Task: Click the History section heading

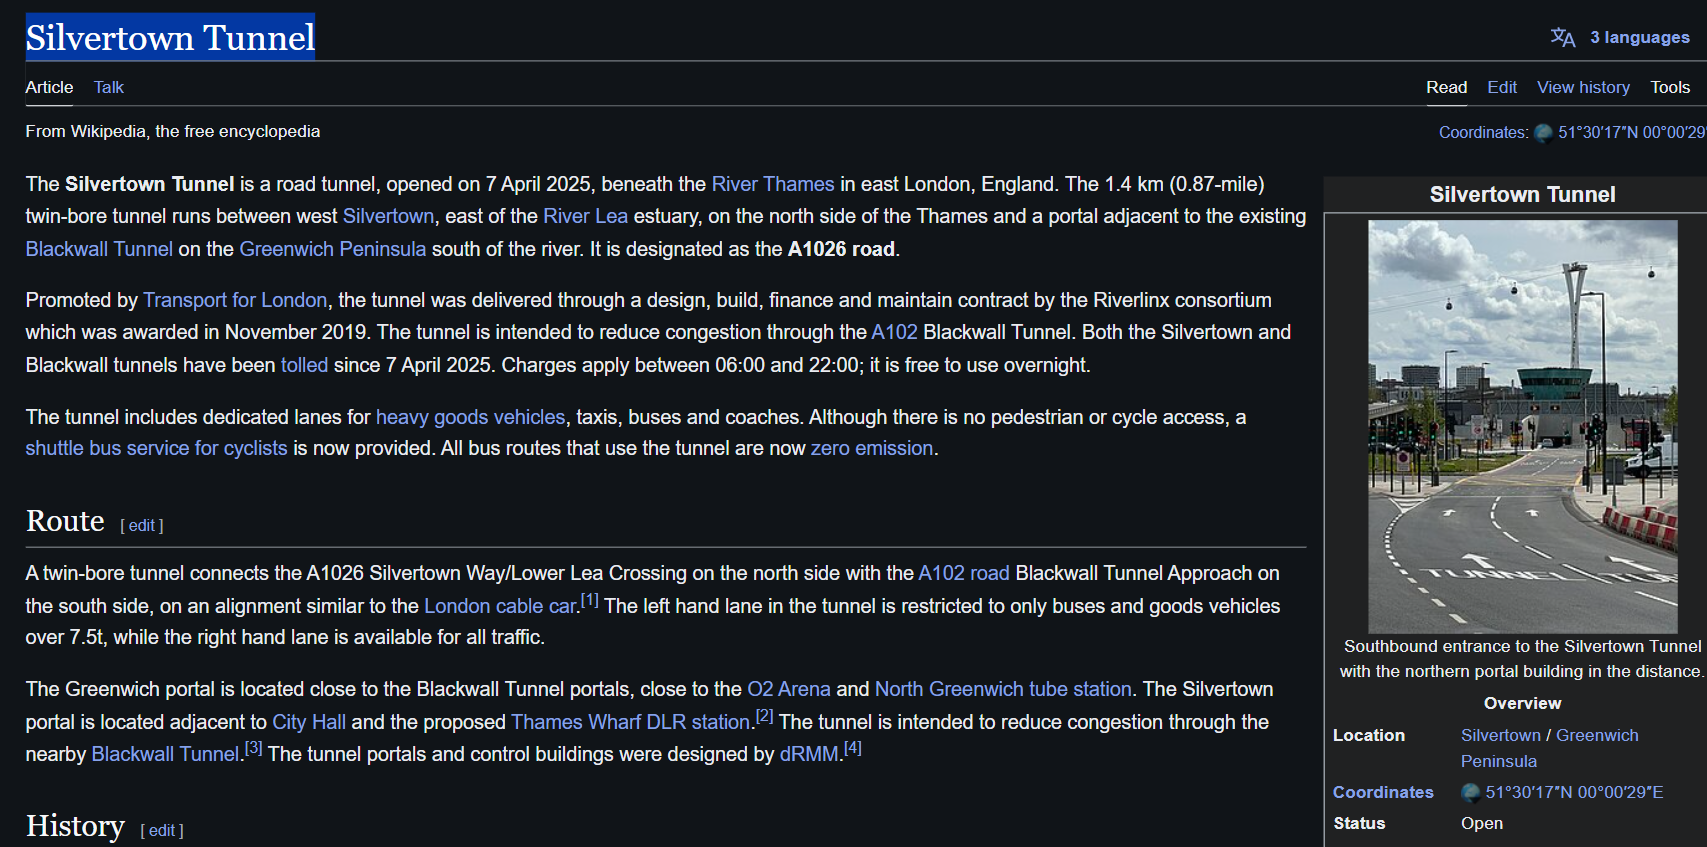Action: 75,826
